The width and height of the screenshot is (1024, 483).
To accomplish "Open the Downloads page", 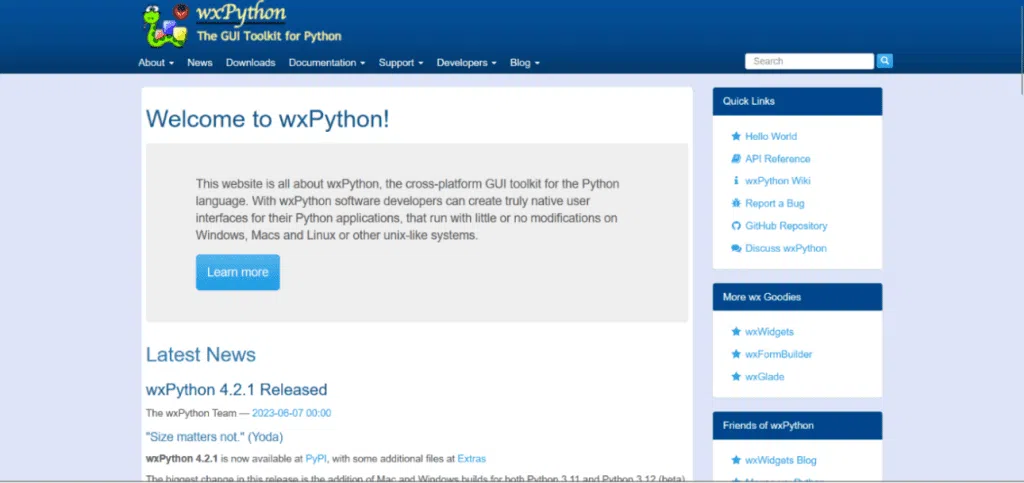I will [250, 63].
